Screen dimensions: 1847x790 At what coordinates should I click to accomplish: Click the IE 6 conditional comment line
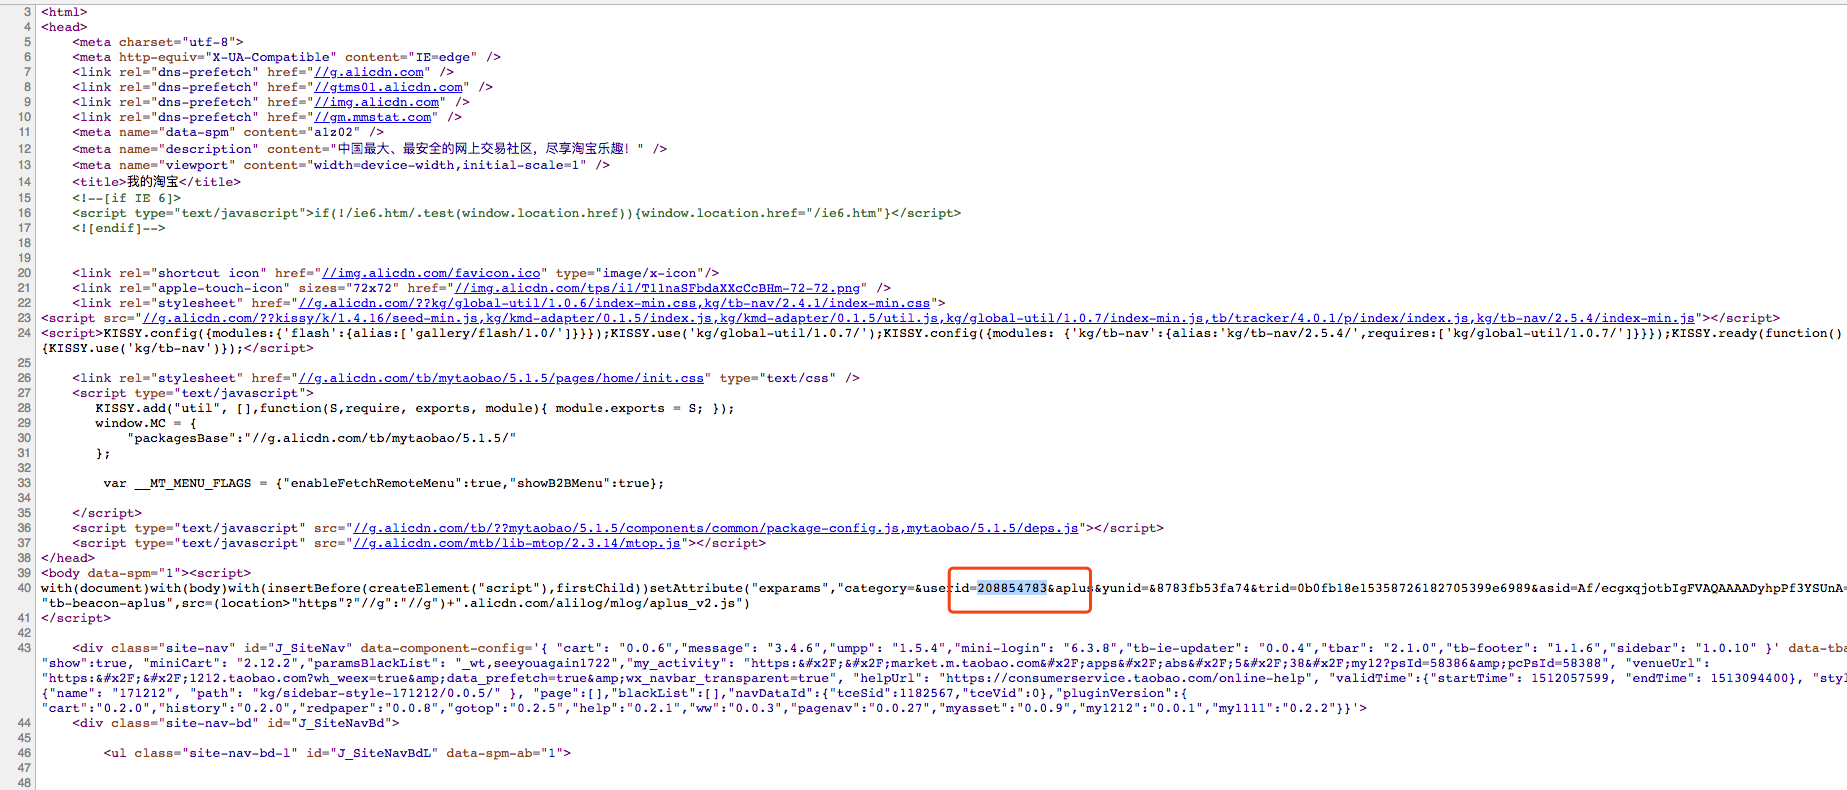127,198
